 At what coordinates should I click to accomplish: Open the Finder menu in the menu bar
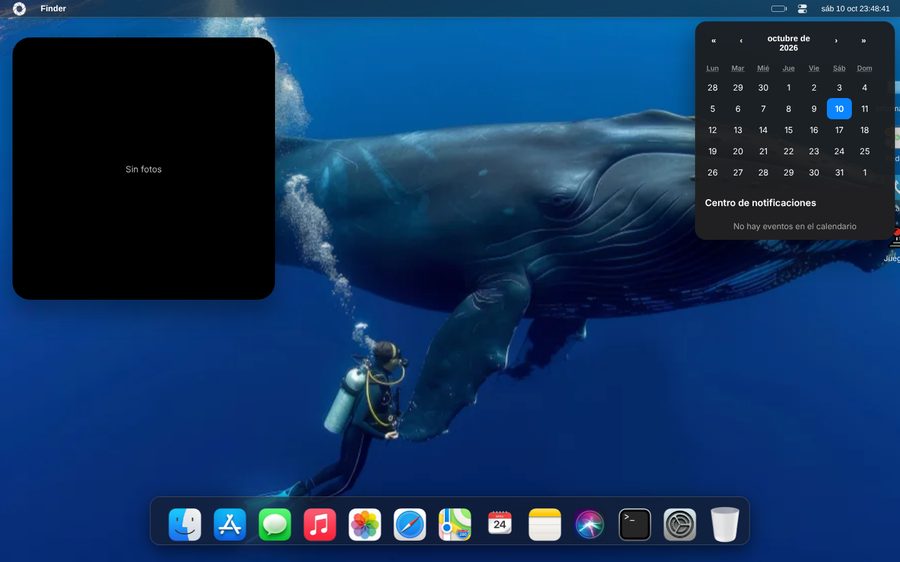[53, 9]
